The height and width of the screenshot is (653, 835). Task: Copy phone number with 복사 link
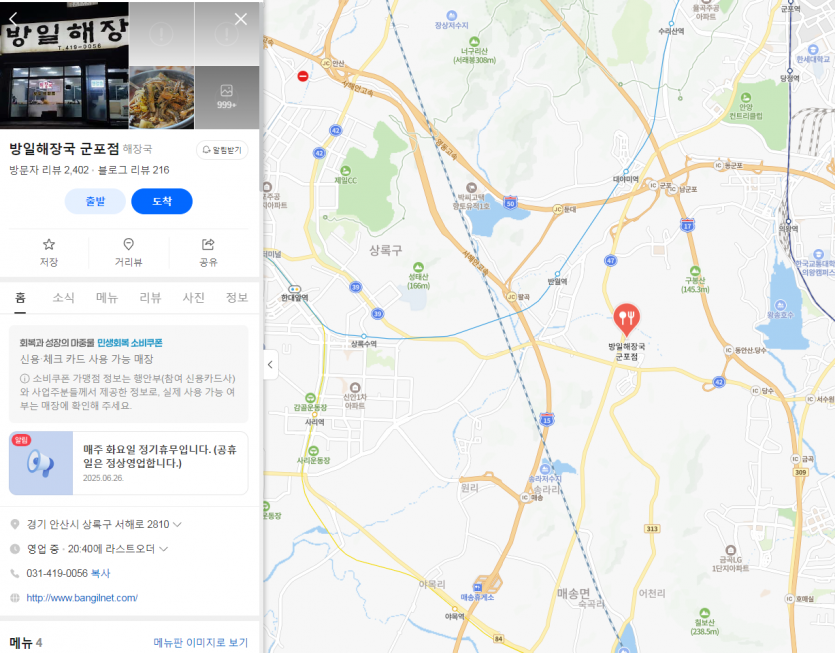[x=101, y=573]
